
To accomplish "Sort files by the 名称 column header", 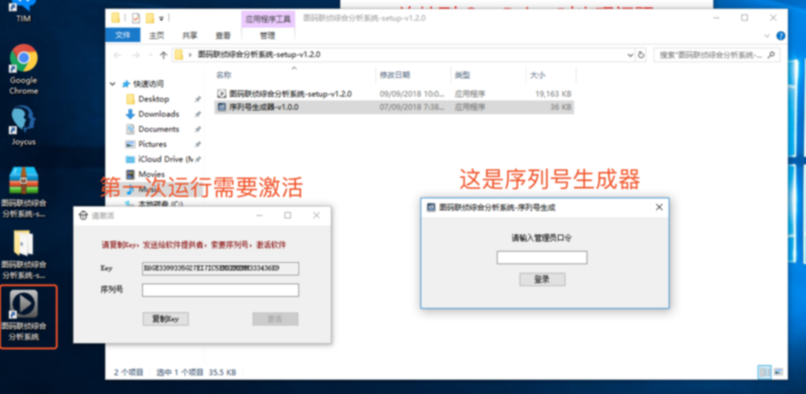I will point(223,75).
